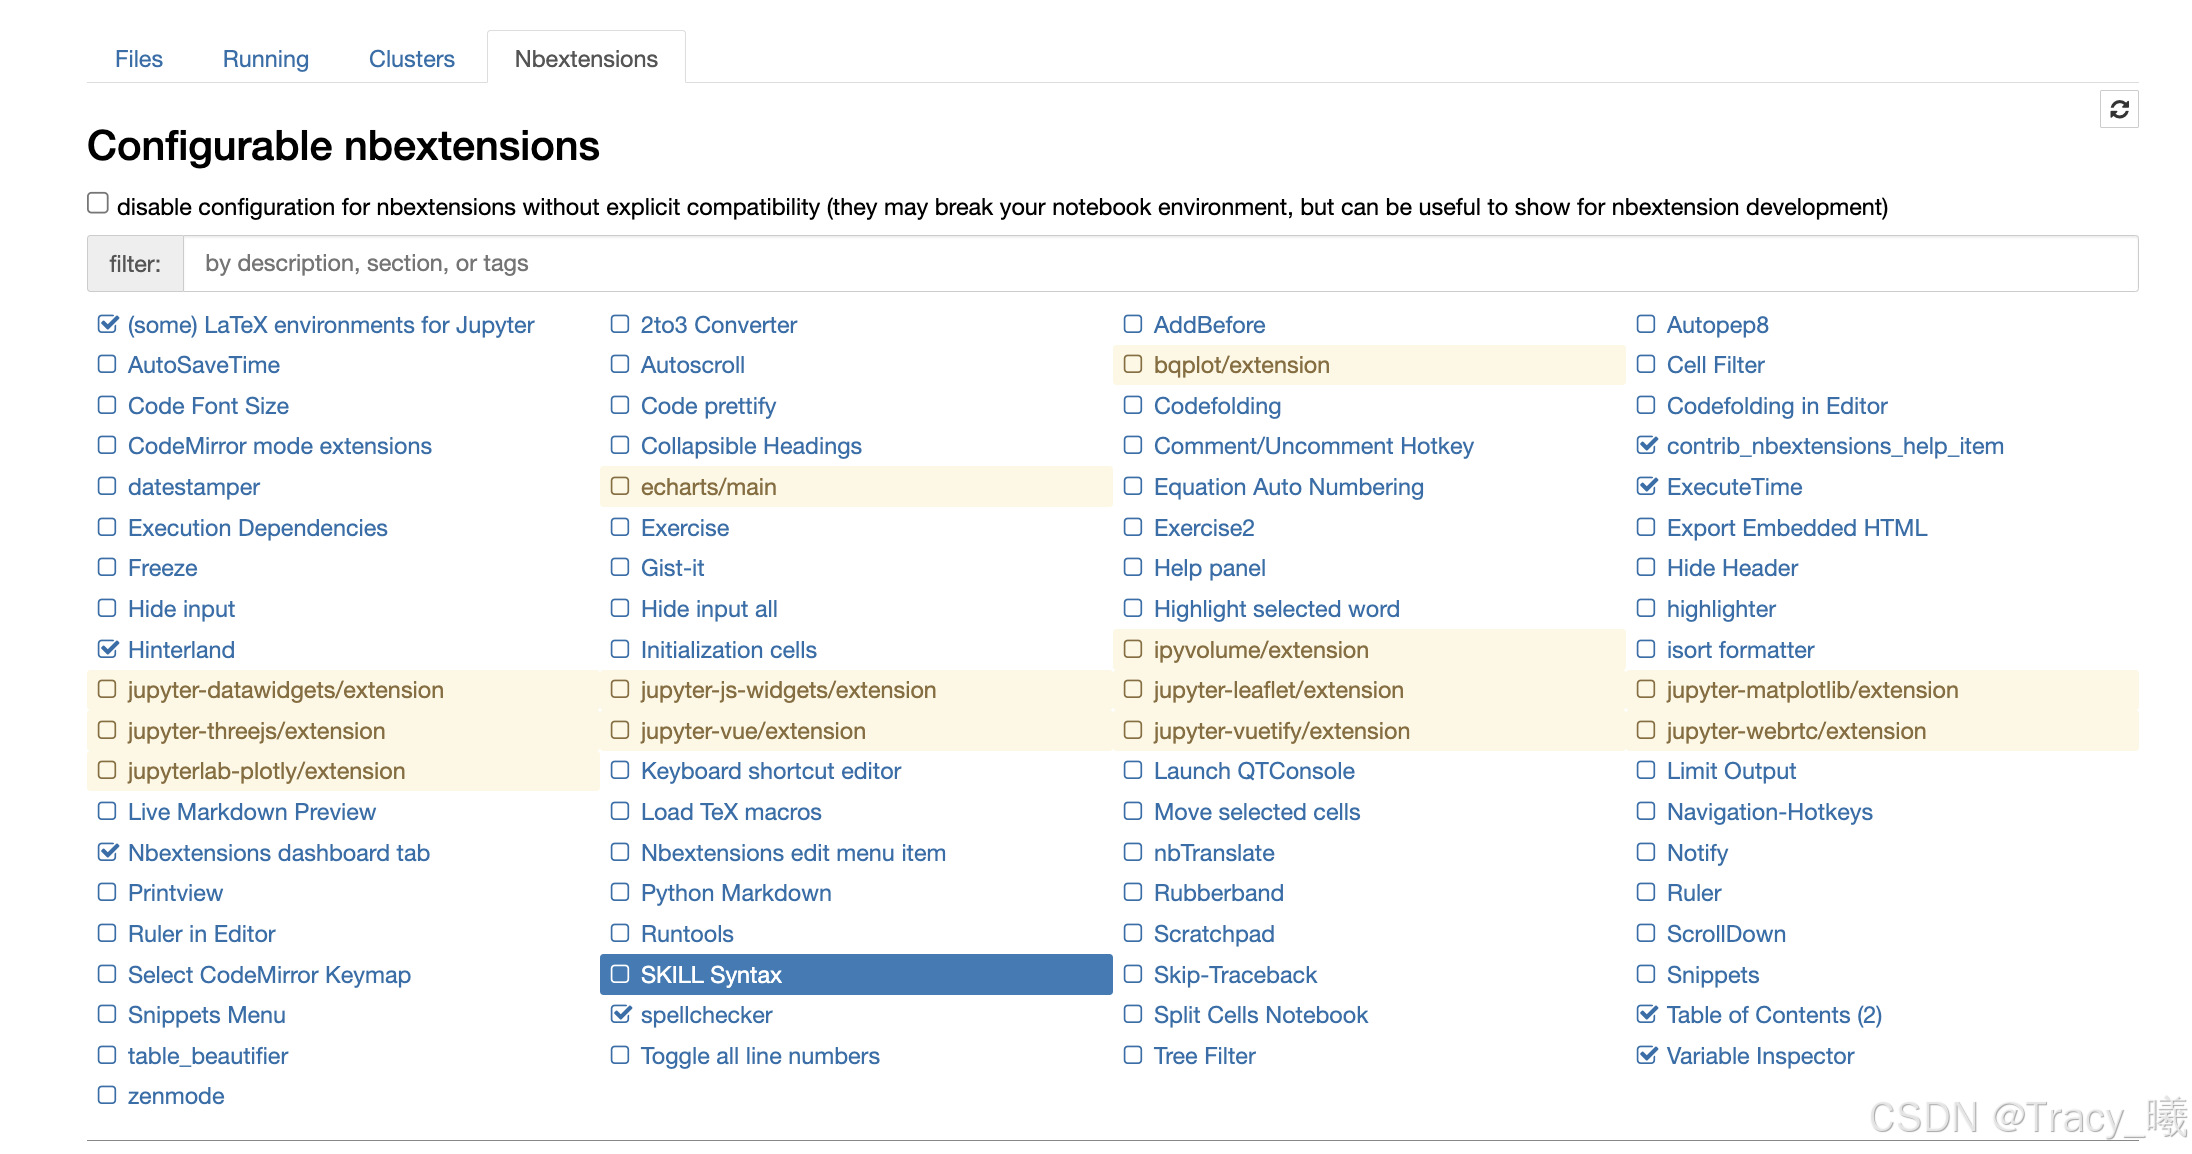
Task: Open the Scratchpad extension link
Action: coord(1214,934)
